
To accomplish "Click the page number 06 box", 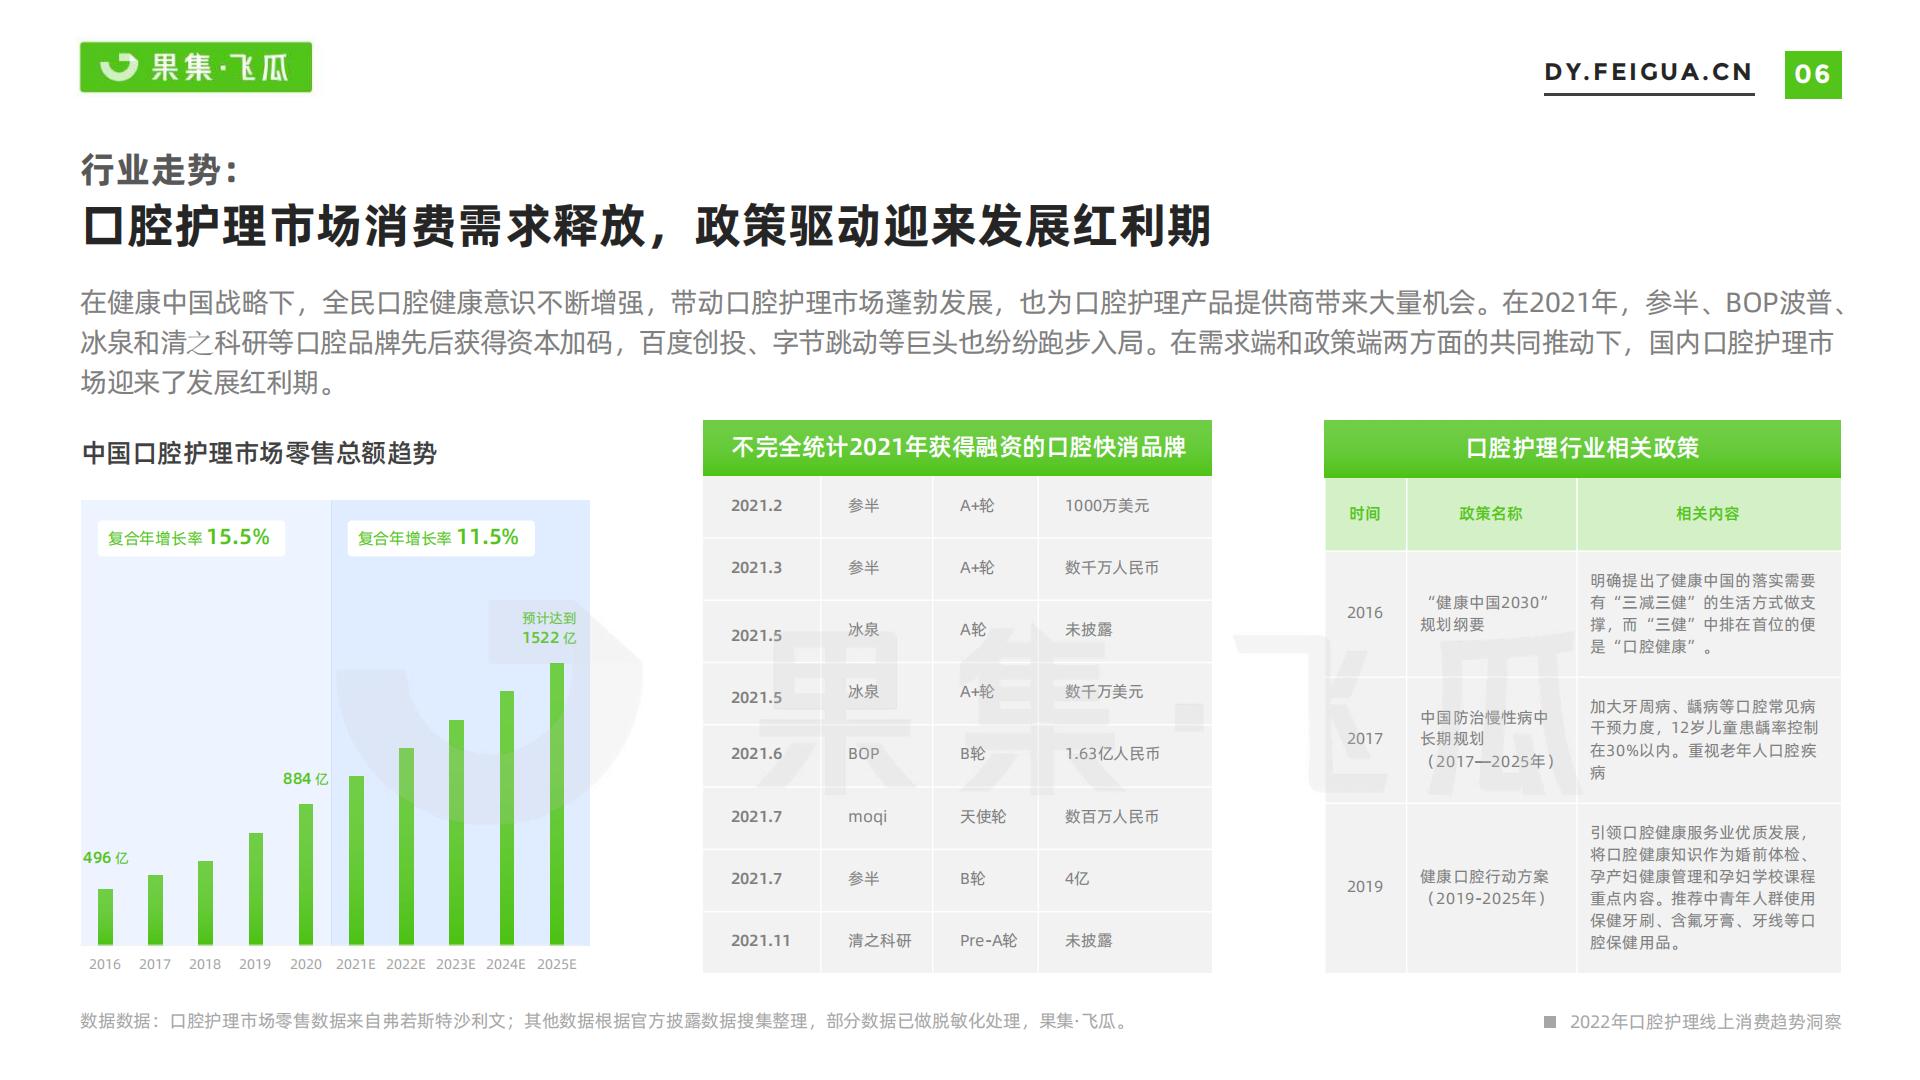I will [1812, 74].
